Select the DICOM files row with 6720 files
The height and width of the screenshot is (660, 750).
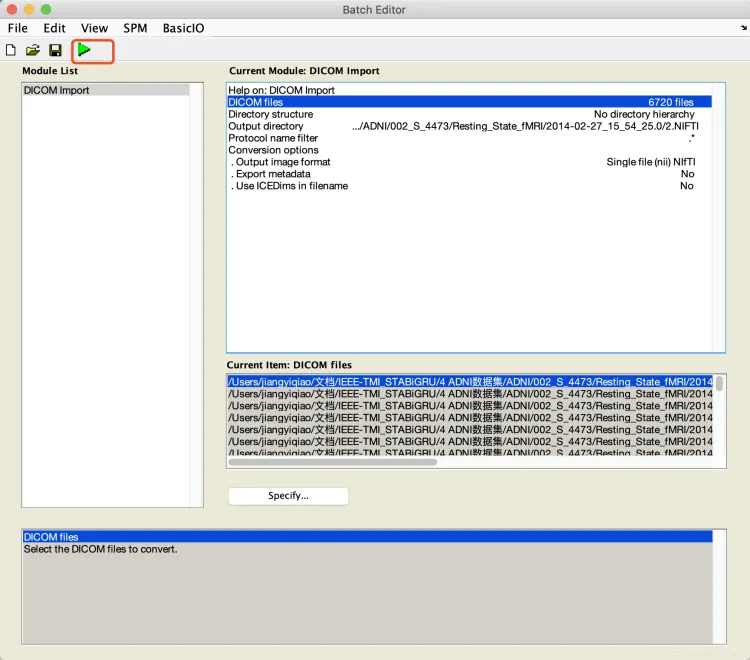click(x=469, y=102)
